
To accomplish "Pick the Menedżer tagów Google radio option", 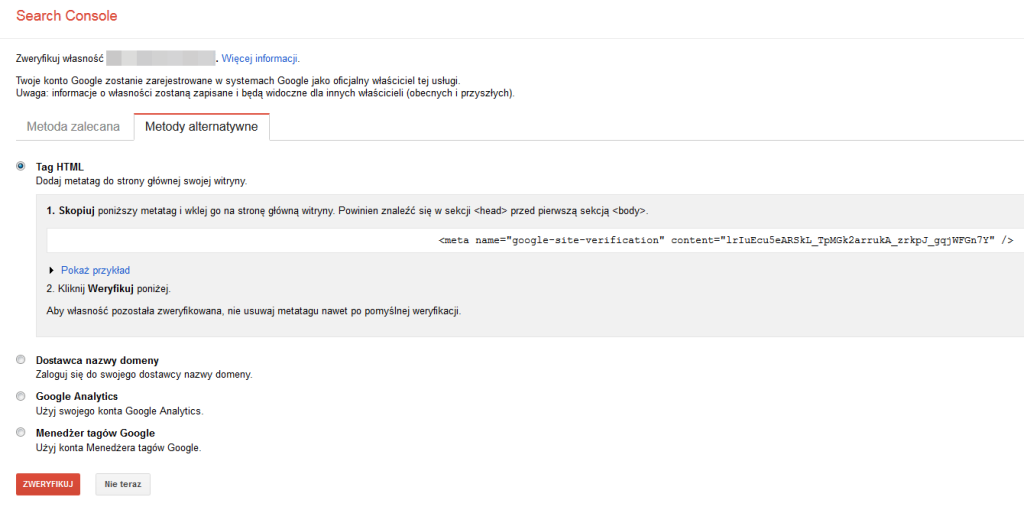I will click(x=21, y=432).
